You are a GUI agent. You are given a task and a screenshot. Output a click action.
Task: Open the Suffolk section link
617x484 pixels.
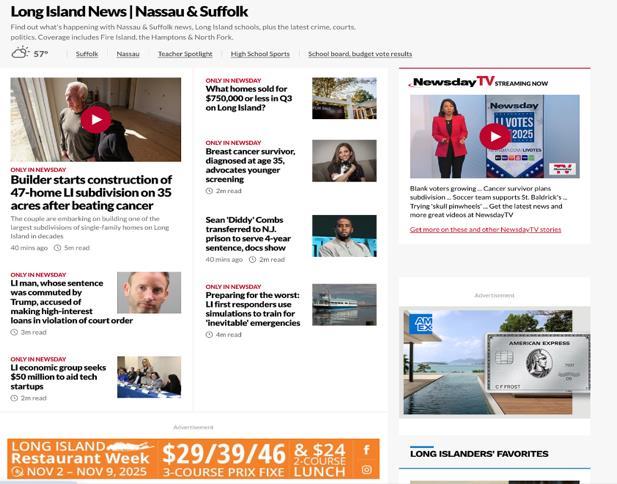coord(87,54)
